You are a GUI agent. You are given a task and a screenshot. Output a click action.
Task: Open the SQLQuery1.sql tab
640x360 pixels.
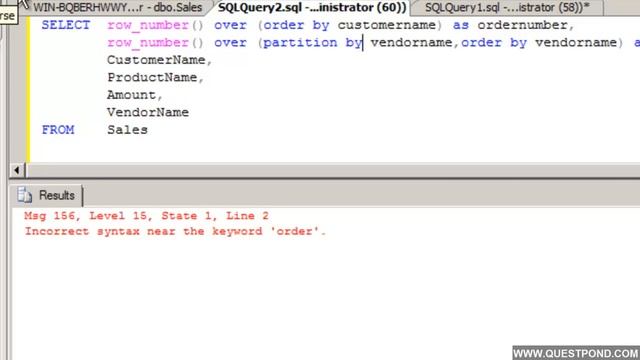(507, 7)
